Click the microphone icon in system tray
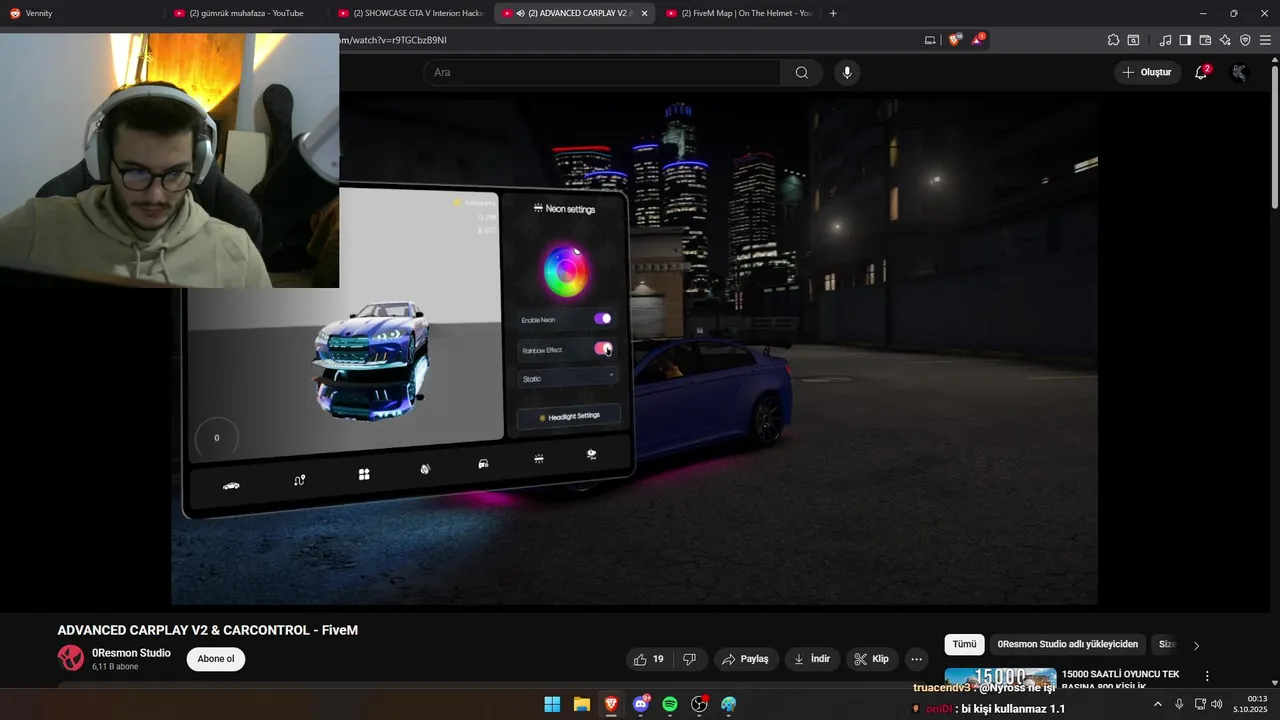The image size is (1280, 720). 1179,704
